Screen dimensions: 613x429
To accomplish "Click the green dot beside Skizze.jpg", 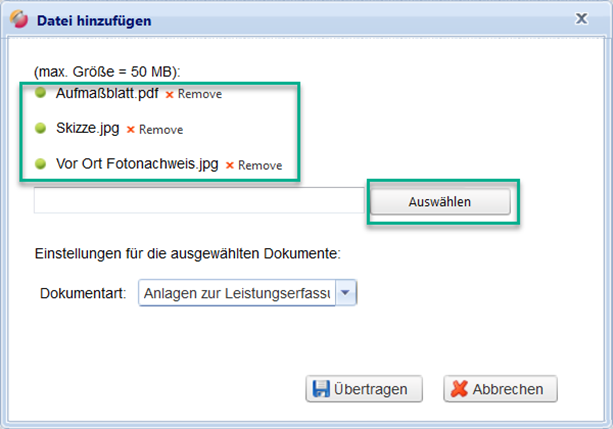I will [x=40, y=128].
